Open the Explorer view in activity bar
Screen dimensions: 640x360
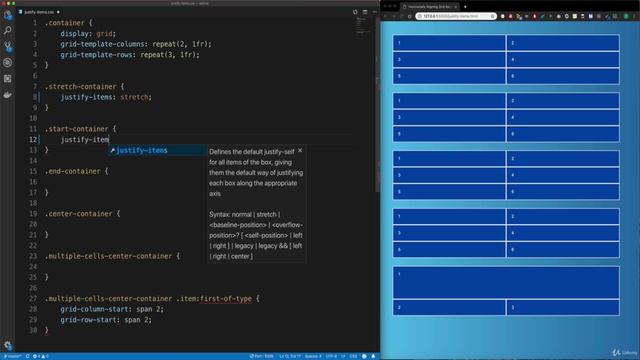click(7, 15)
